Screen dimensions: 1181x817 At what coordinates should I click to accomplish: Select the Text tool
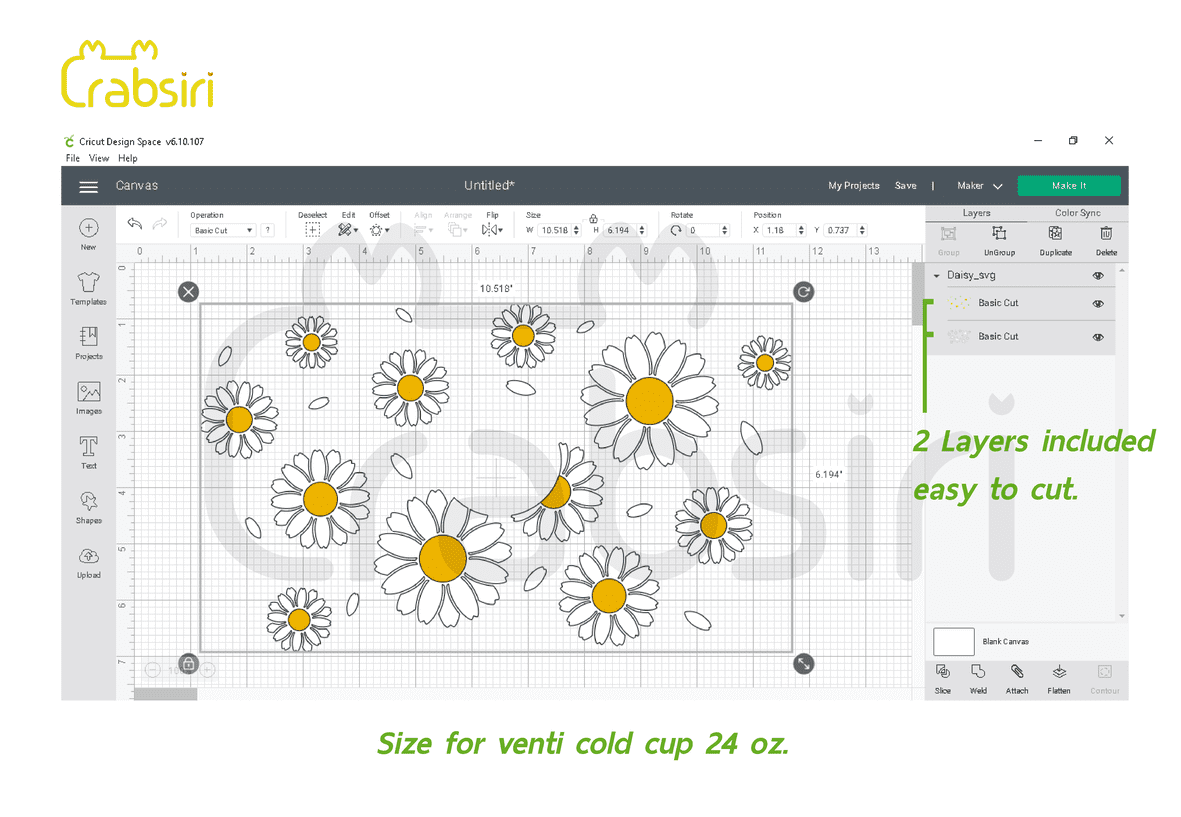(x=88, y=450)
